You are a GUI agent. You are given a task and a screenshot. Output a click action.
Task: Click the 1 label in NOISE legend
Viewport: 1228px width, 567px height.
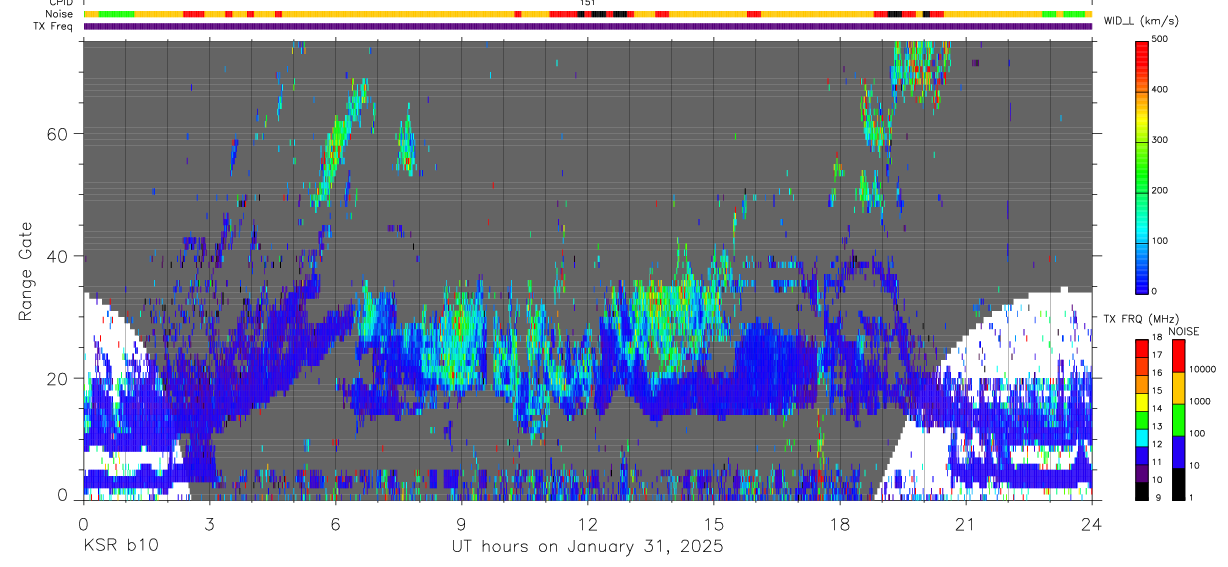pyautogui.click(x=1191, y=497)
